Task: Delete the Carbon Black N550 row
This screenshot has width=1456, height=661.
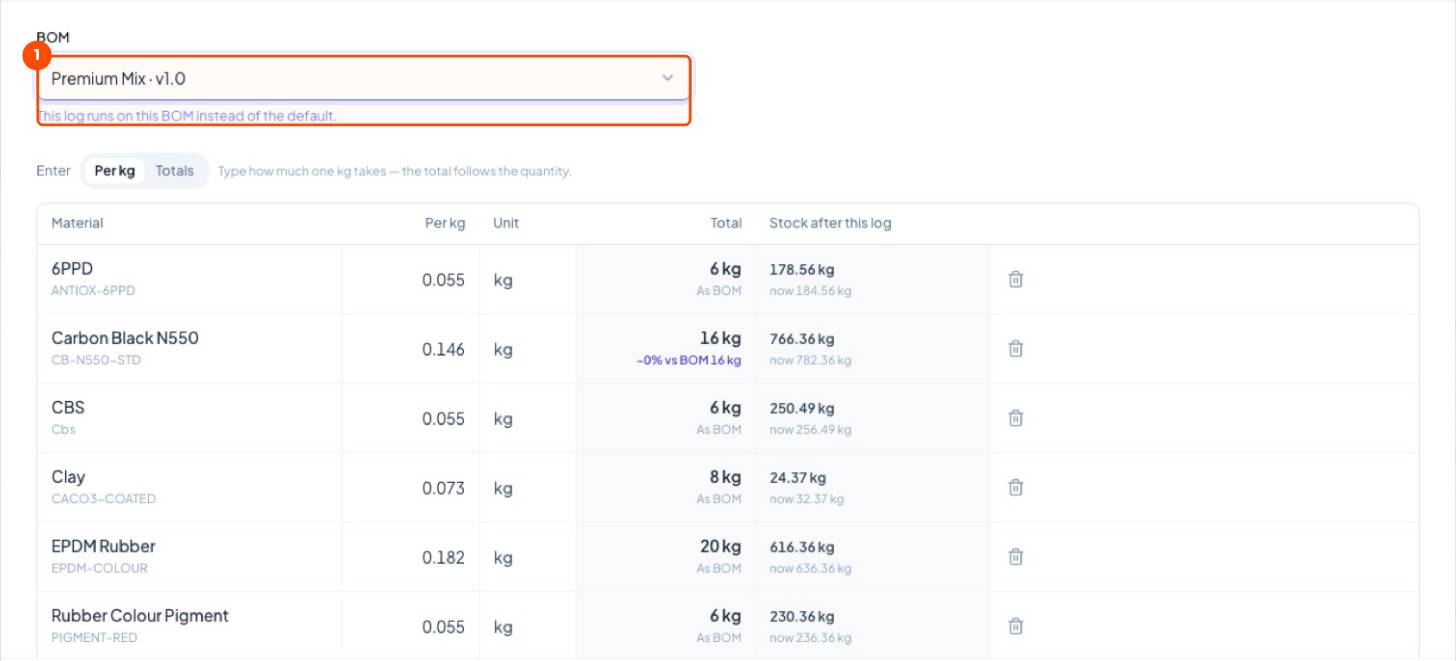Action: pyautogui.click(x=1015, y=348)
